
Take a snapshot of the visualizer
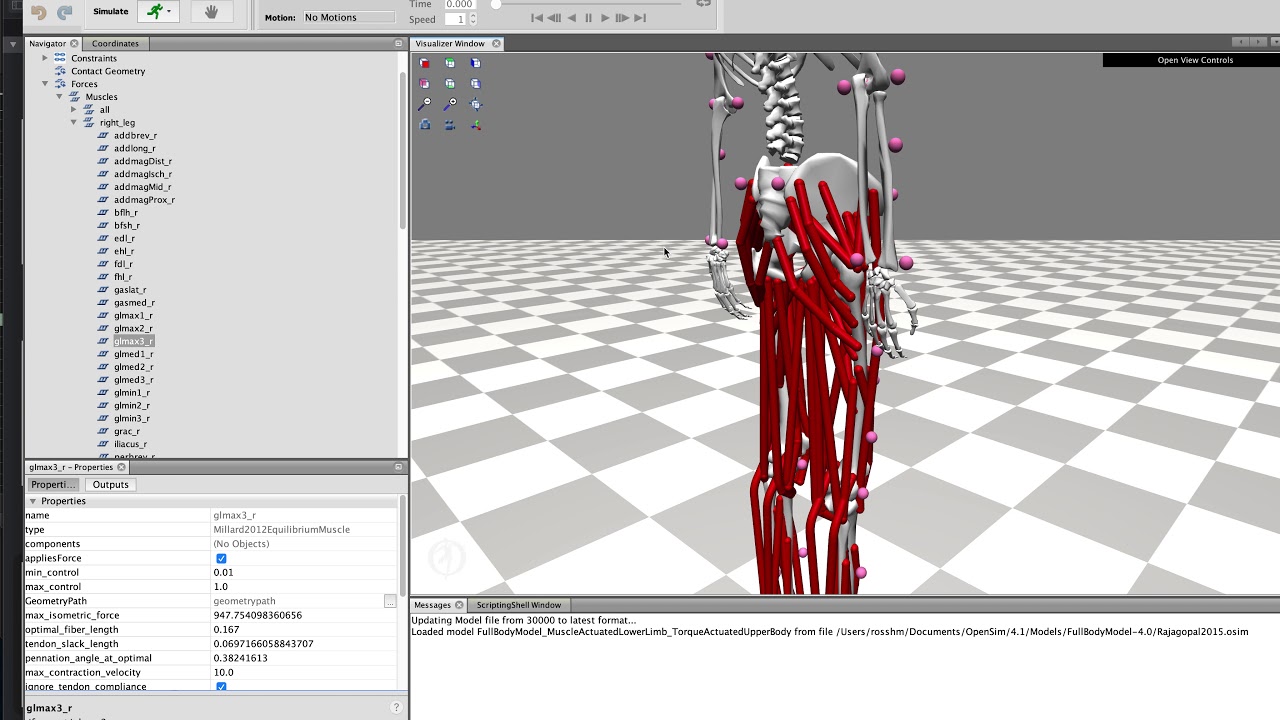(x=425, y=125)
